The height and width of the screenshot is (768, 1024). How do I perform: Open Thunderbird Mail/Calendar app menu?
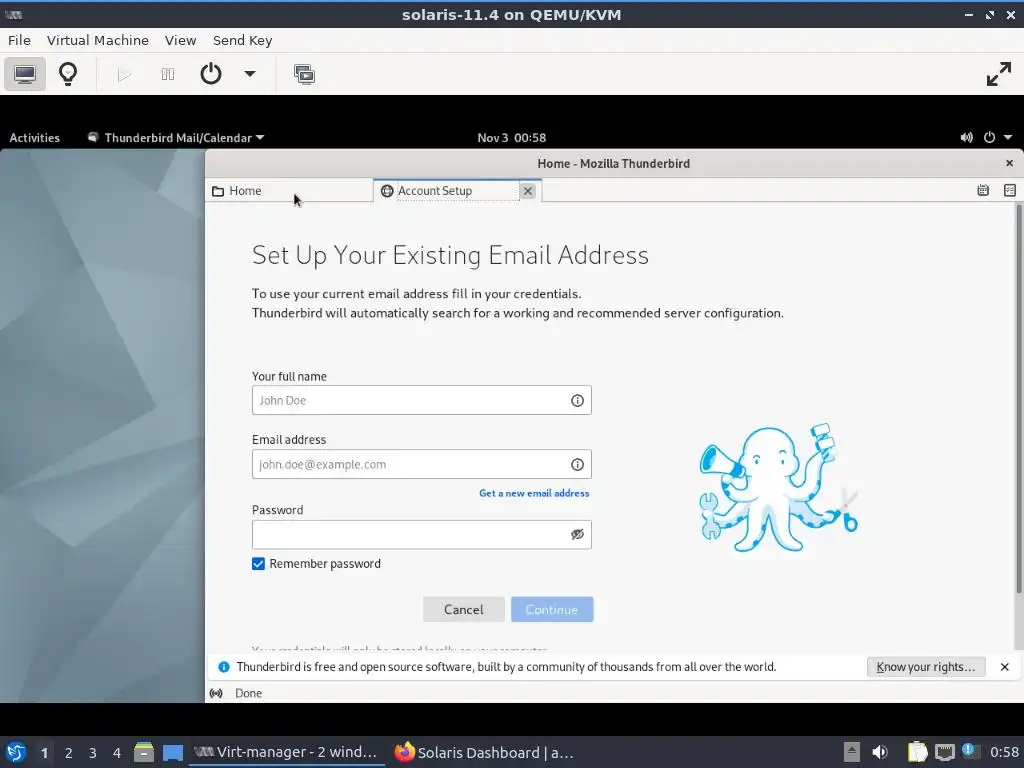176,138
